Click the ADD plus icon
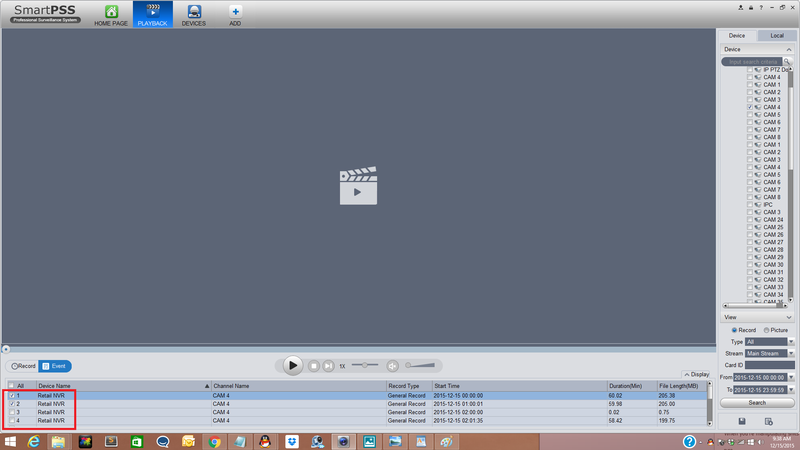800x450 pixels. (x=235, y=12)
